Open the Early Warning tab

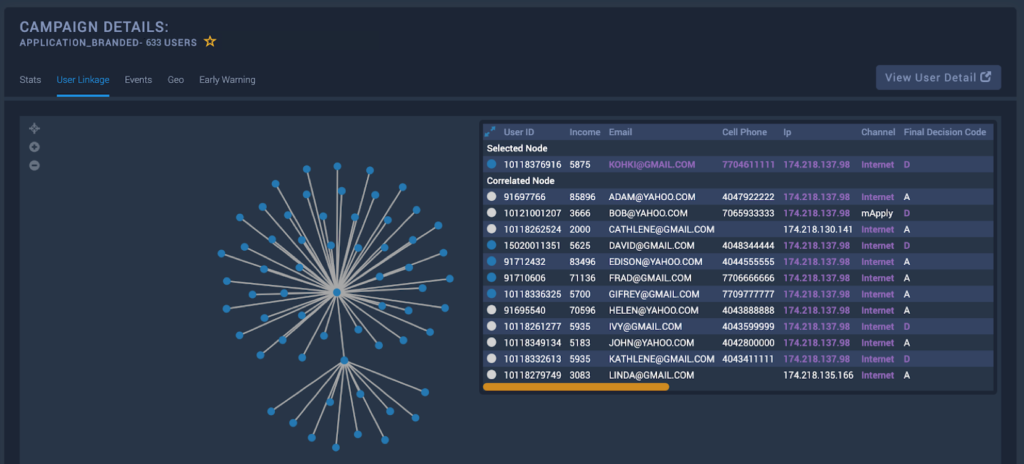(x=227, y=80)
